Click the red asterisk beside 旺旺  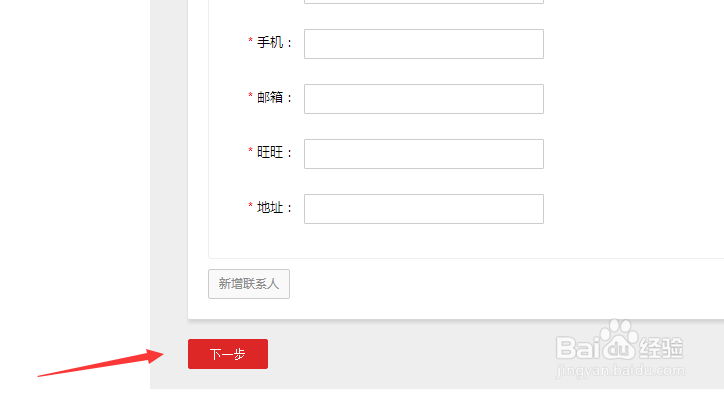250,150
